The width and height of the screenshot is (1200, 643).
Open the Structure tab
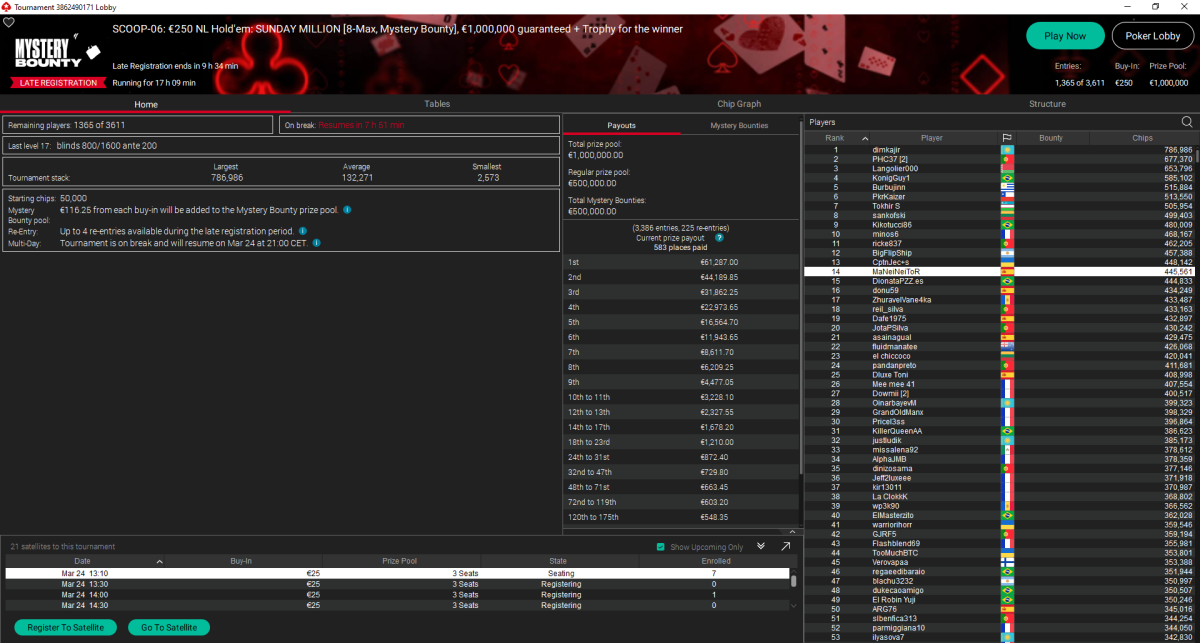pos(1047,104)
